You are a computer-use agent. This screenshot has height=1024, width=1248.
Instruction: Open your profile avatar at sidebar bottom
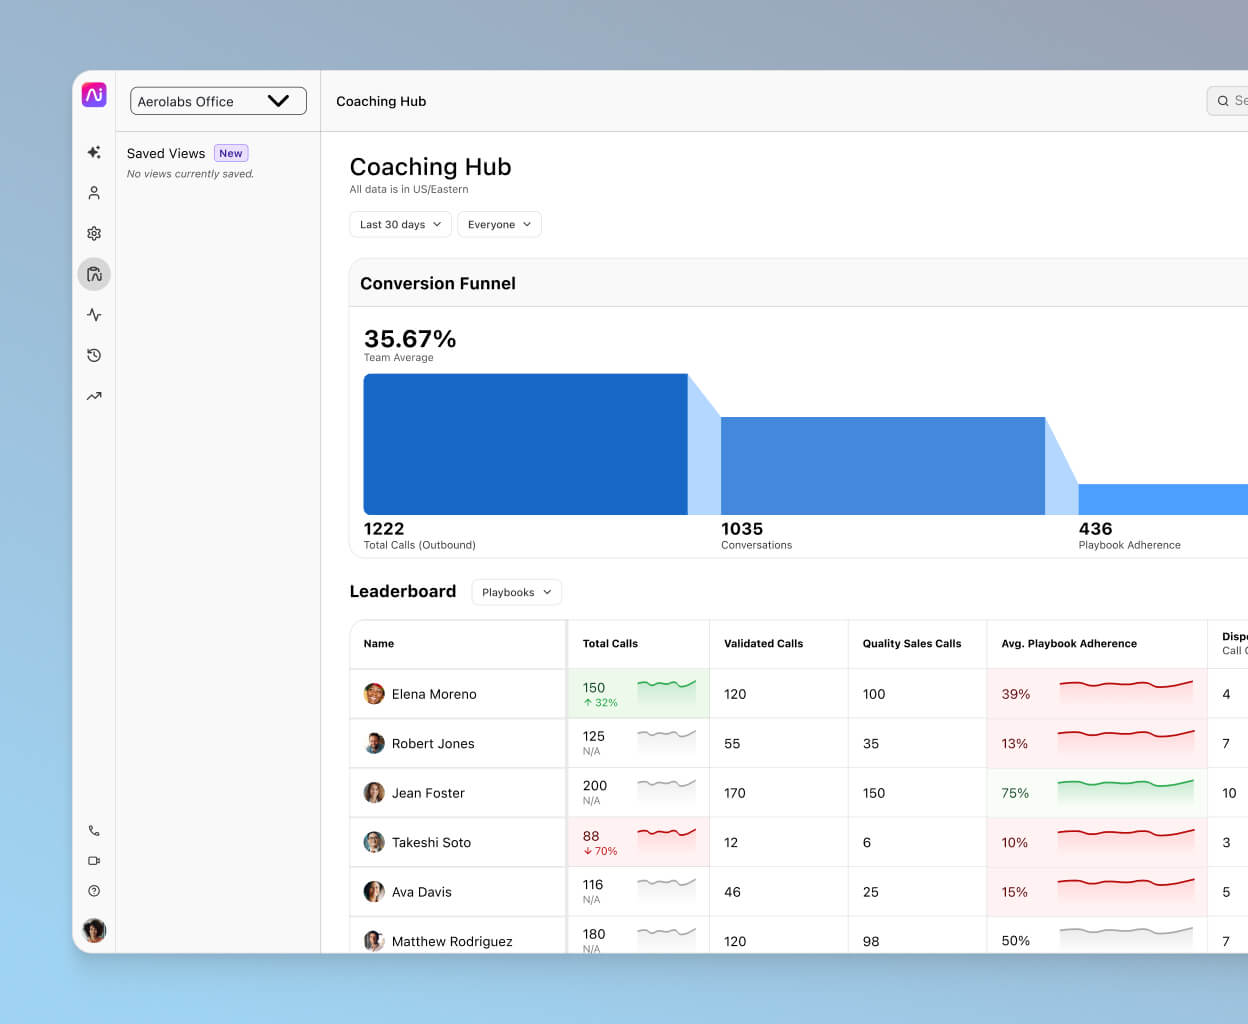(x=94, y=930)
